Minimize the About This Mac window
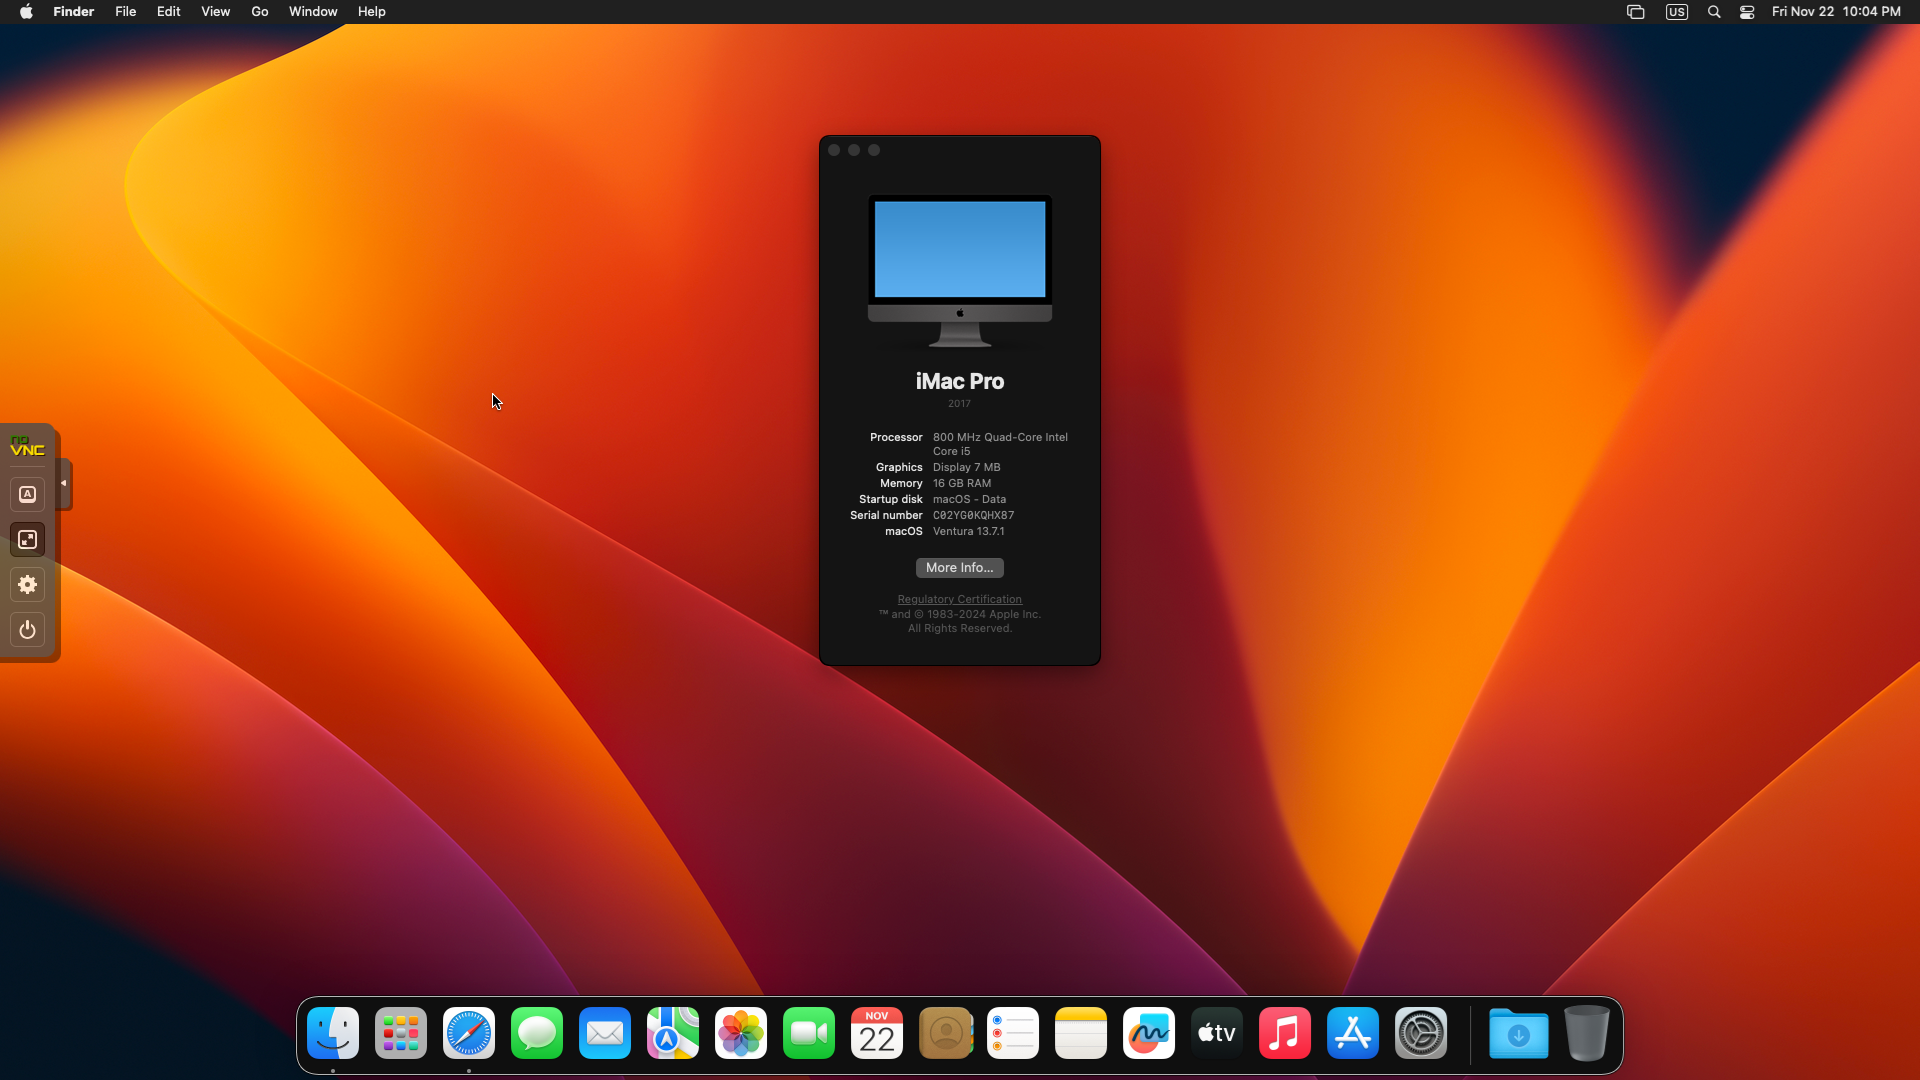This screenshot has height=1080, width=1920. tap(854, 150)
